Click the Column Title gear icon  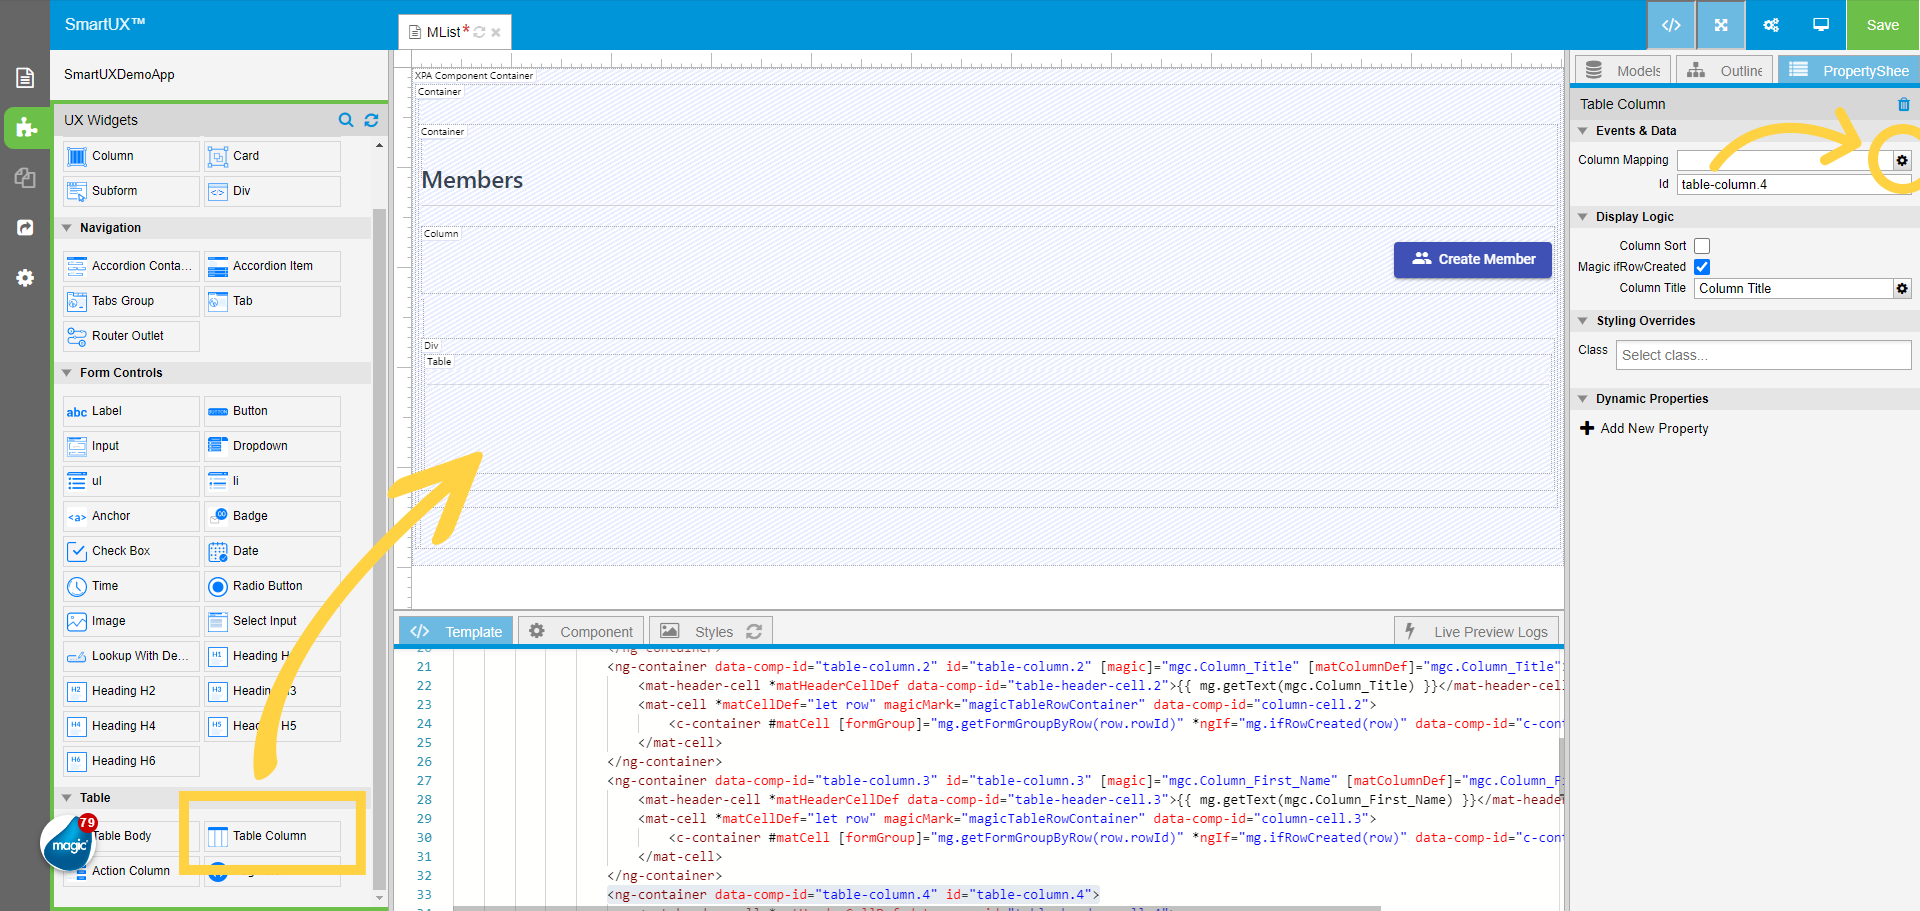[1901, 288]
